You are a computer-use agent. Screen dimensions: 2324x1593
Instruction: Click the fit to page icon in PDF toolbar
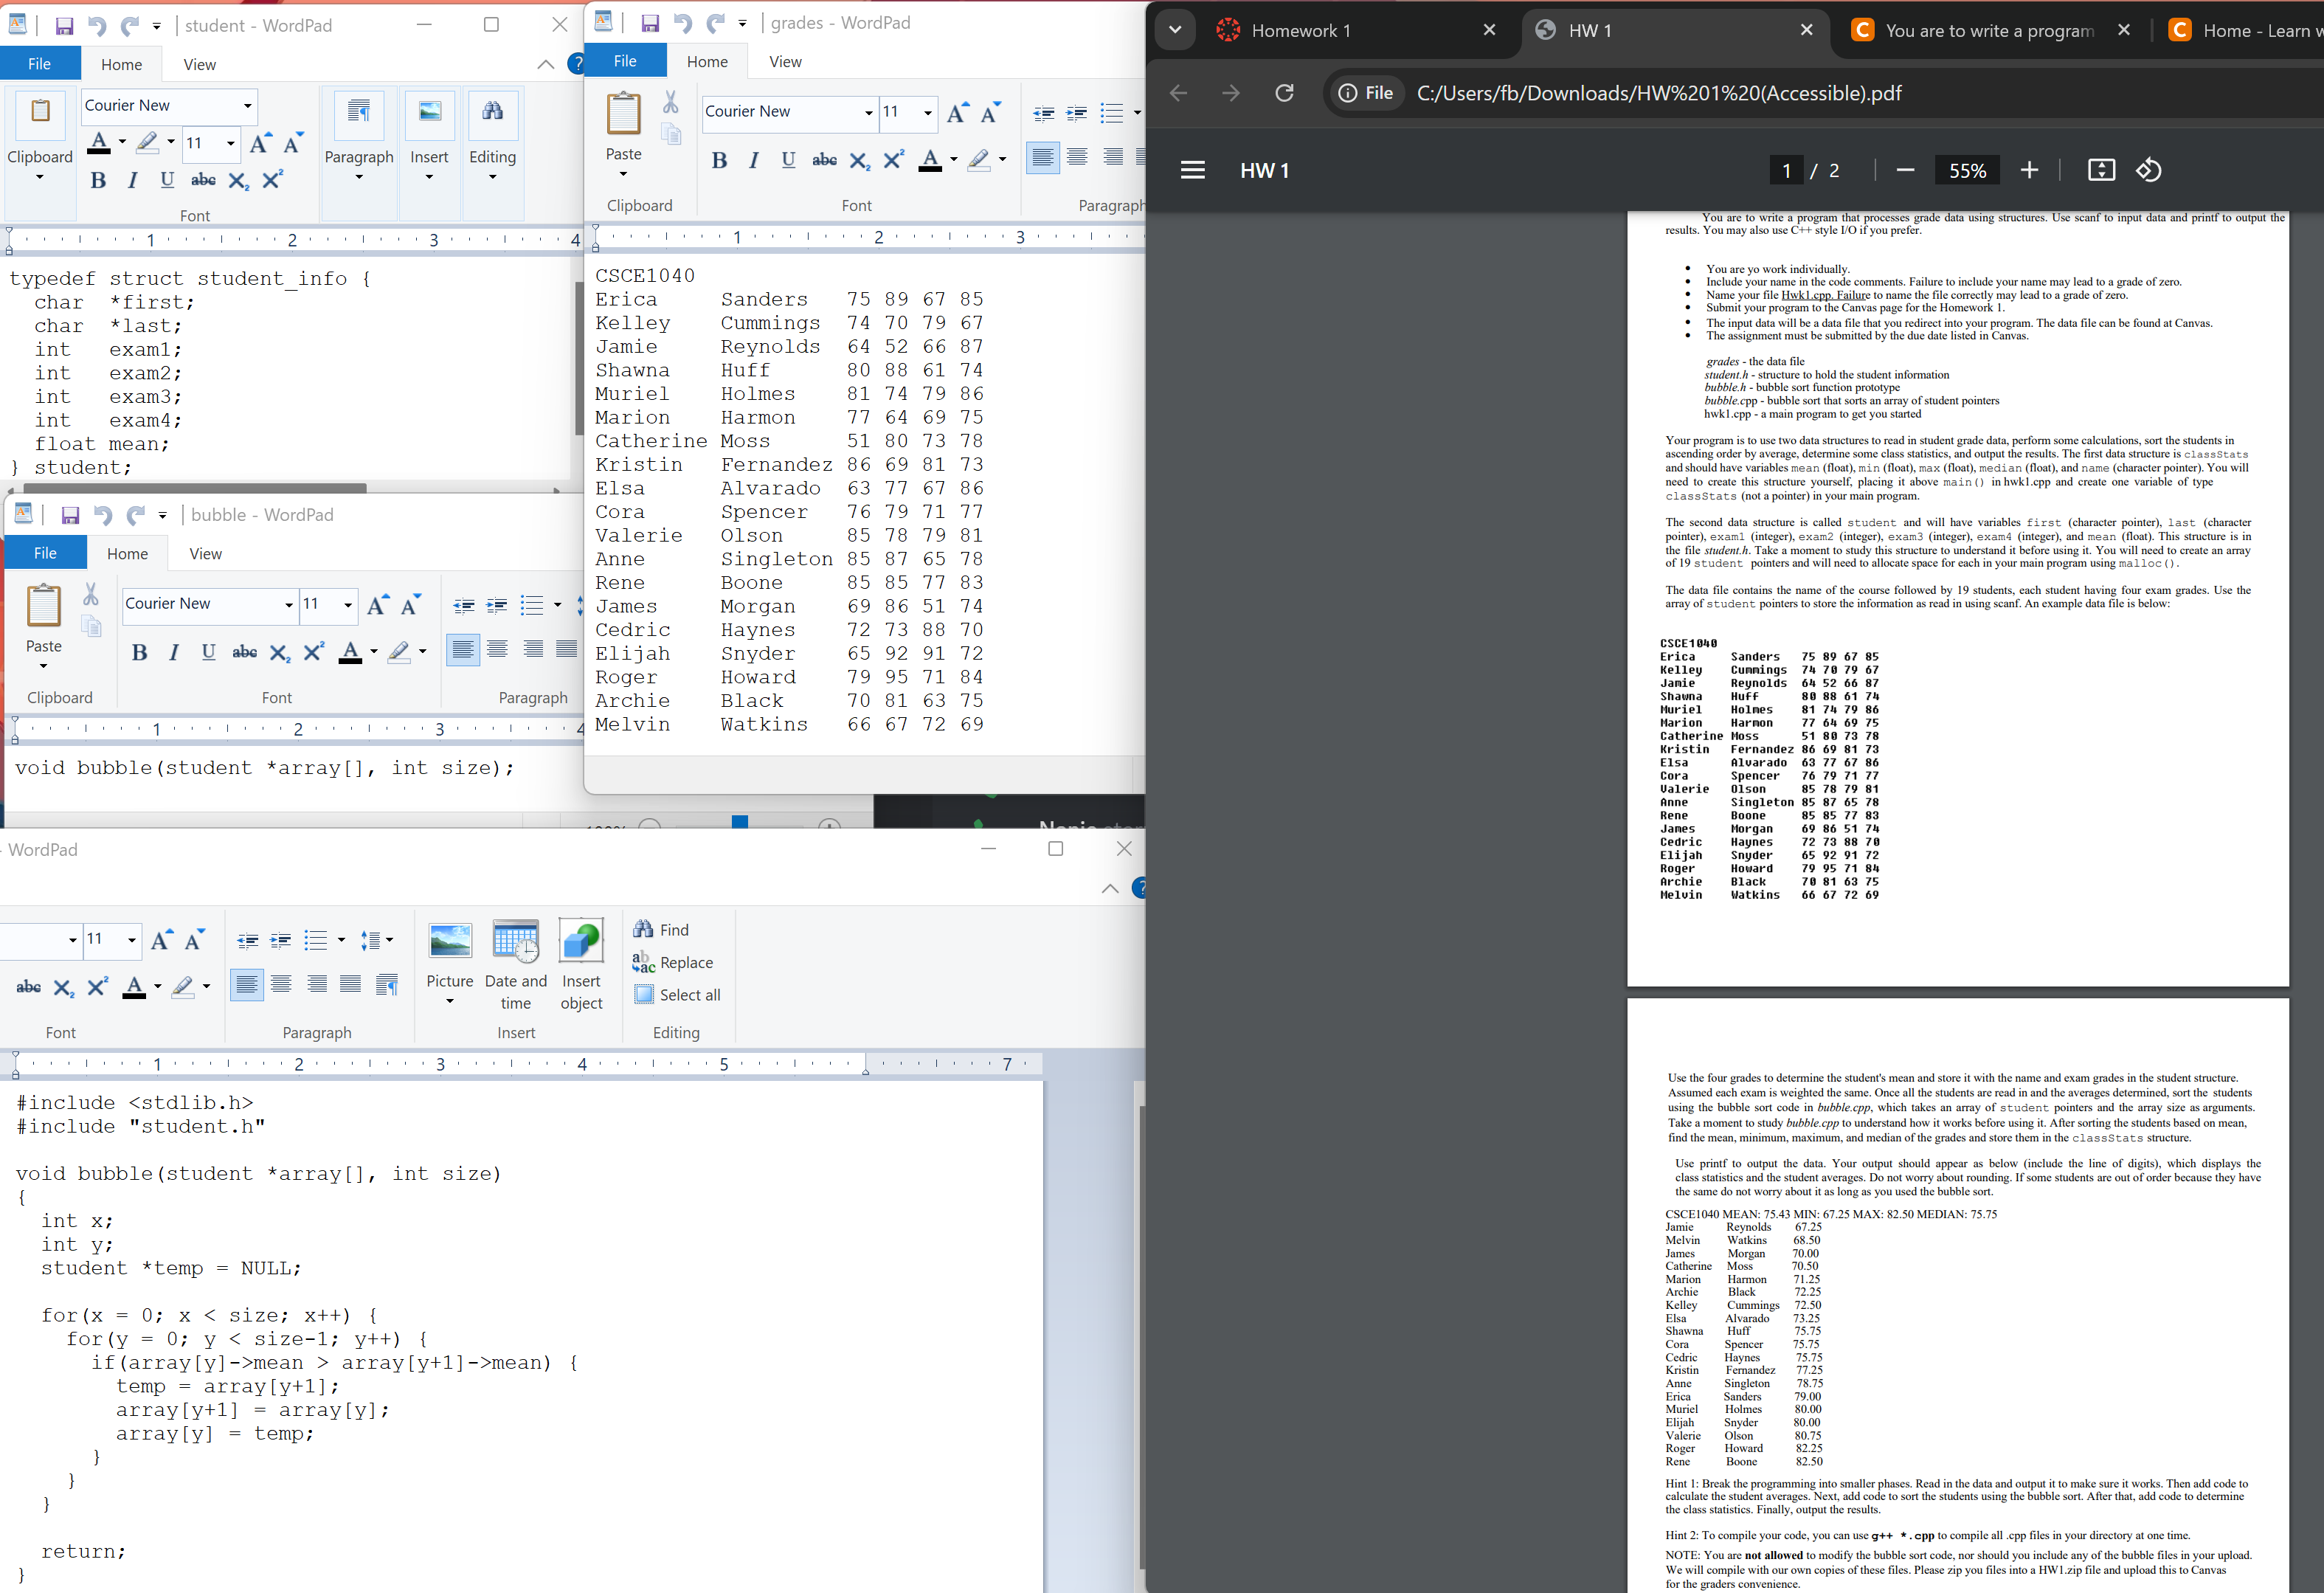(2101, 170)
